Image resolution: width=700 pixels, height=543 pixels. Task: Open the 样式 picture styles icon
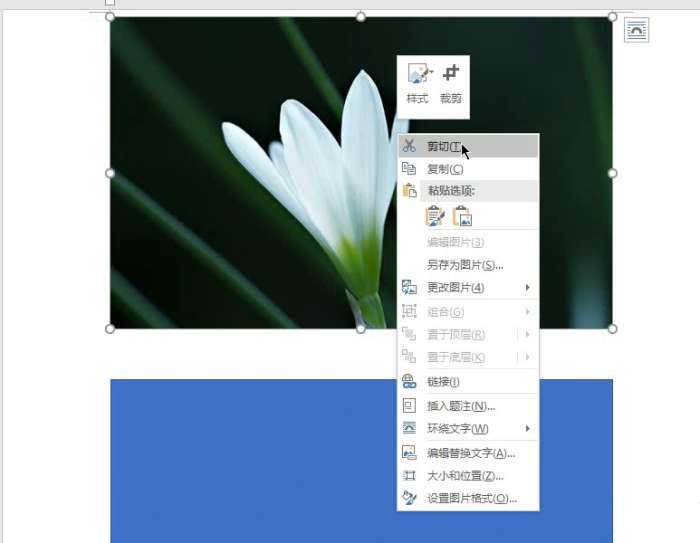419,74
